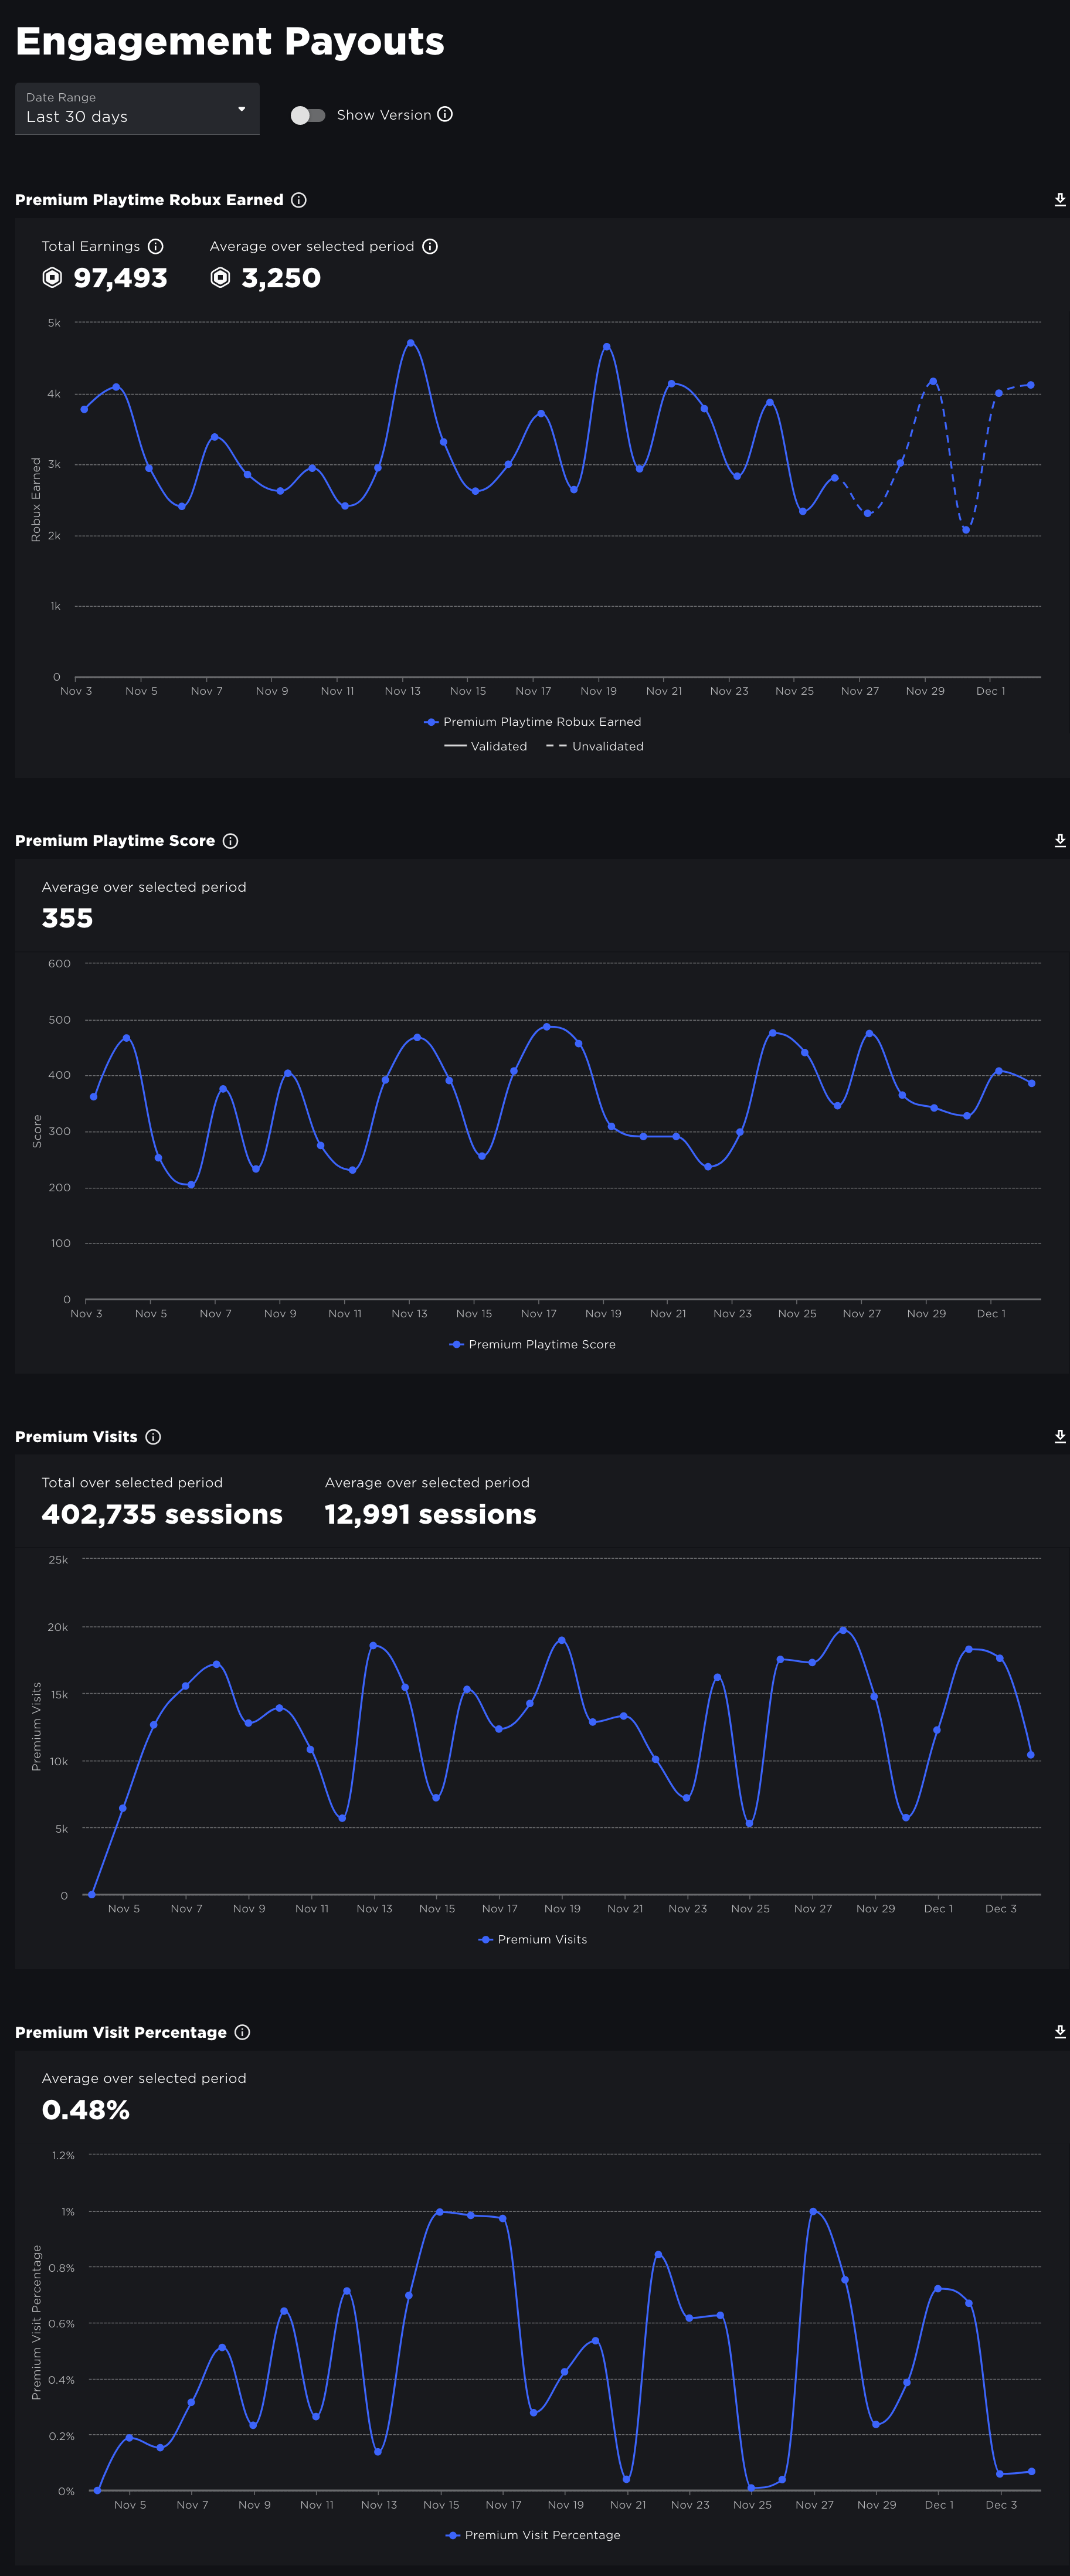Enable the Show Version toggle
This screenshot has width=1070, height=2576.
pos(308,116)
